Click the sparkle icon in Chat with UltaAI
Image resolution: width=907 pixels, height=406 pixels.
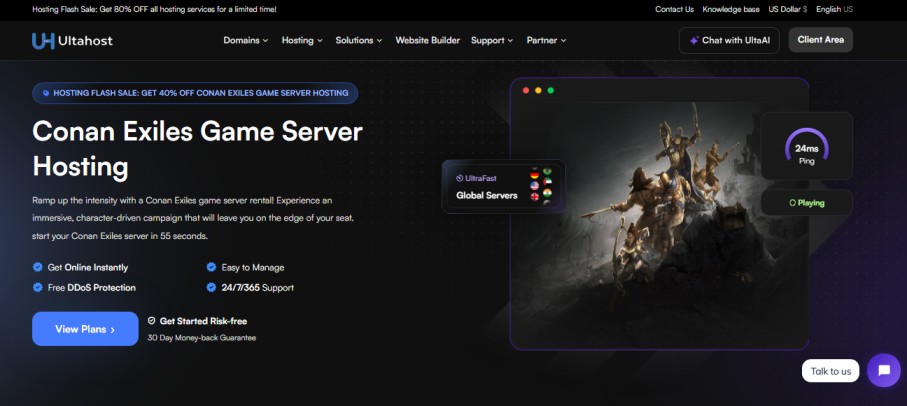click(x=694, y=41)
